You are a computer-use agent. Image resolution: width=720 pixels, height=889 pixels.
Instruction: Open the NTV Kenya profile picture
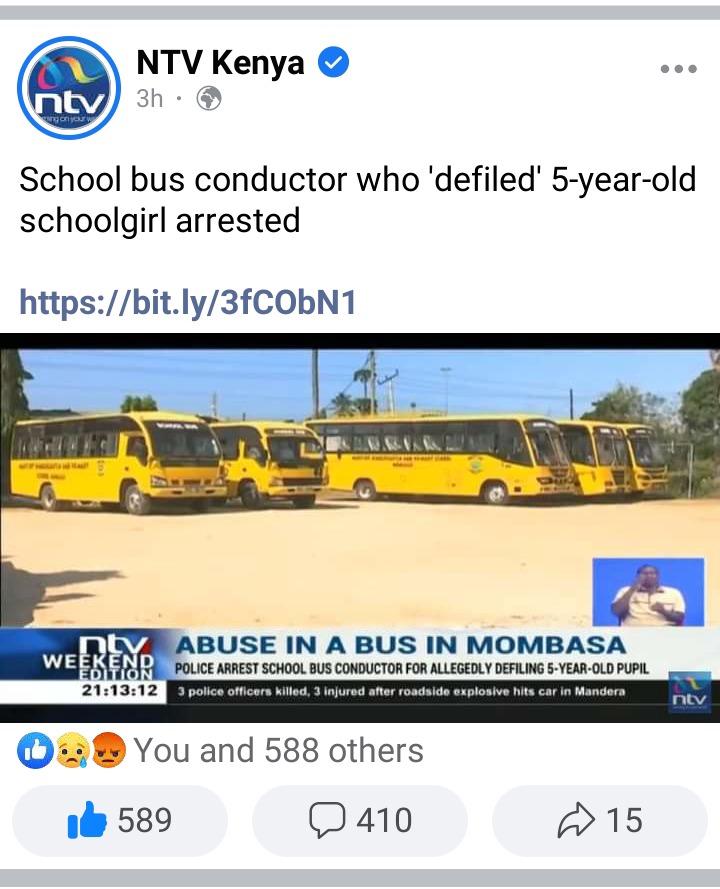coord(69,88)
